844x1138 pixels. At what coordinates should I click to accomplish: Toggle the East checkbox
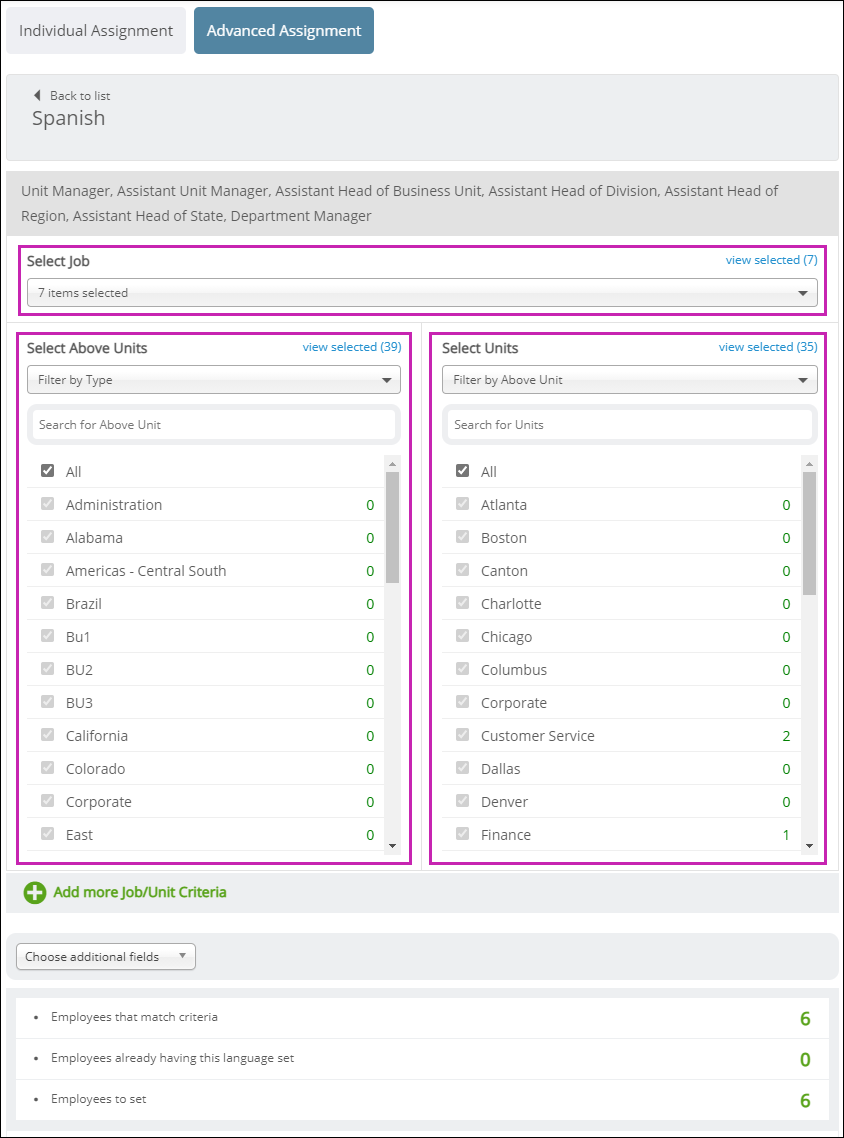pos(48,834)
